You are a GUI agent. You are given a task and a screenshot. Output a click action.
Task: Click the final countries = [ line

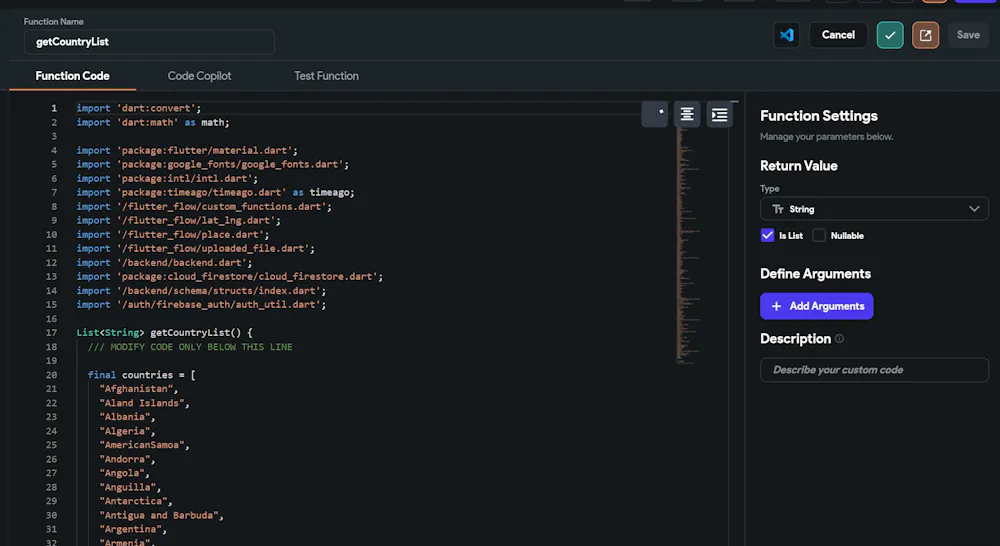point(142,375)
